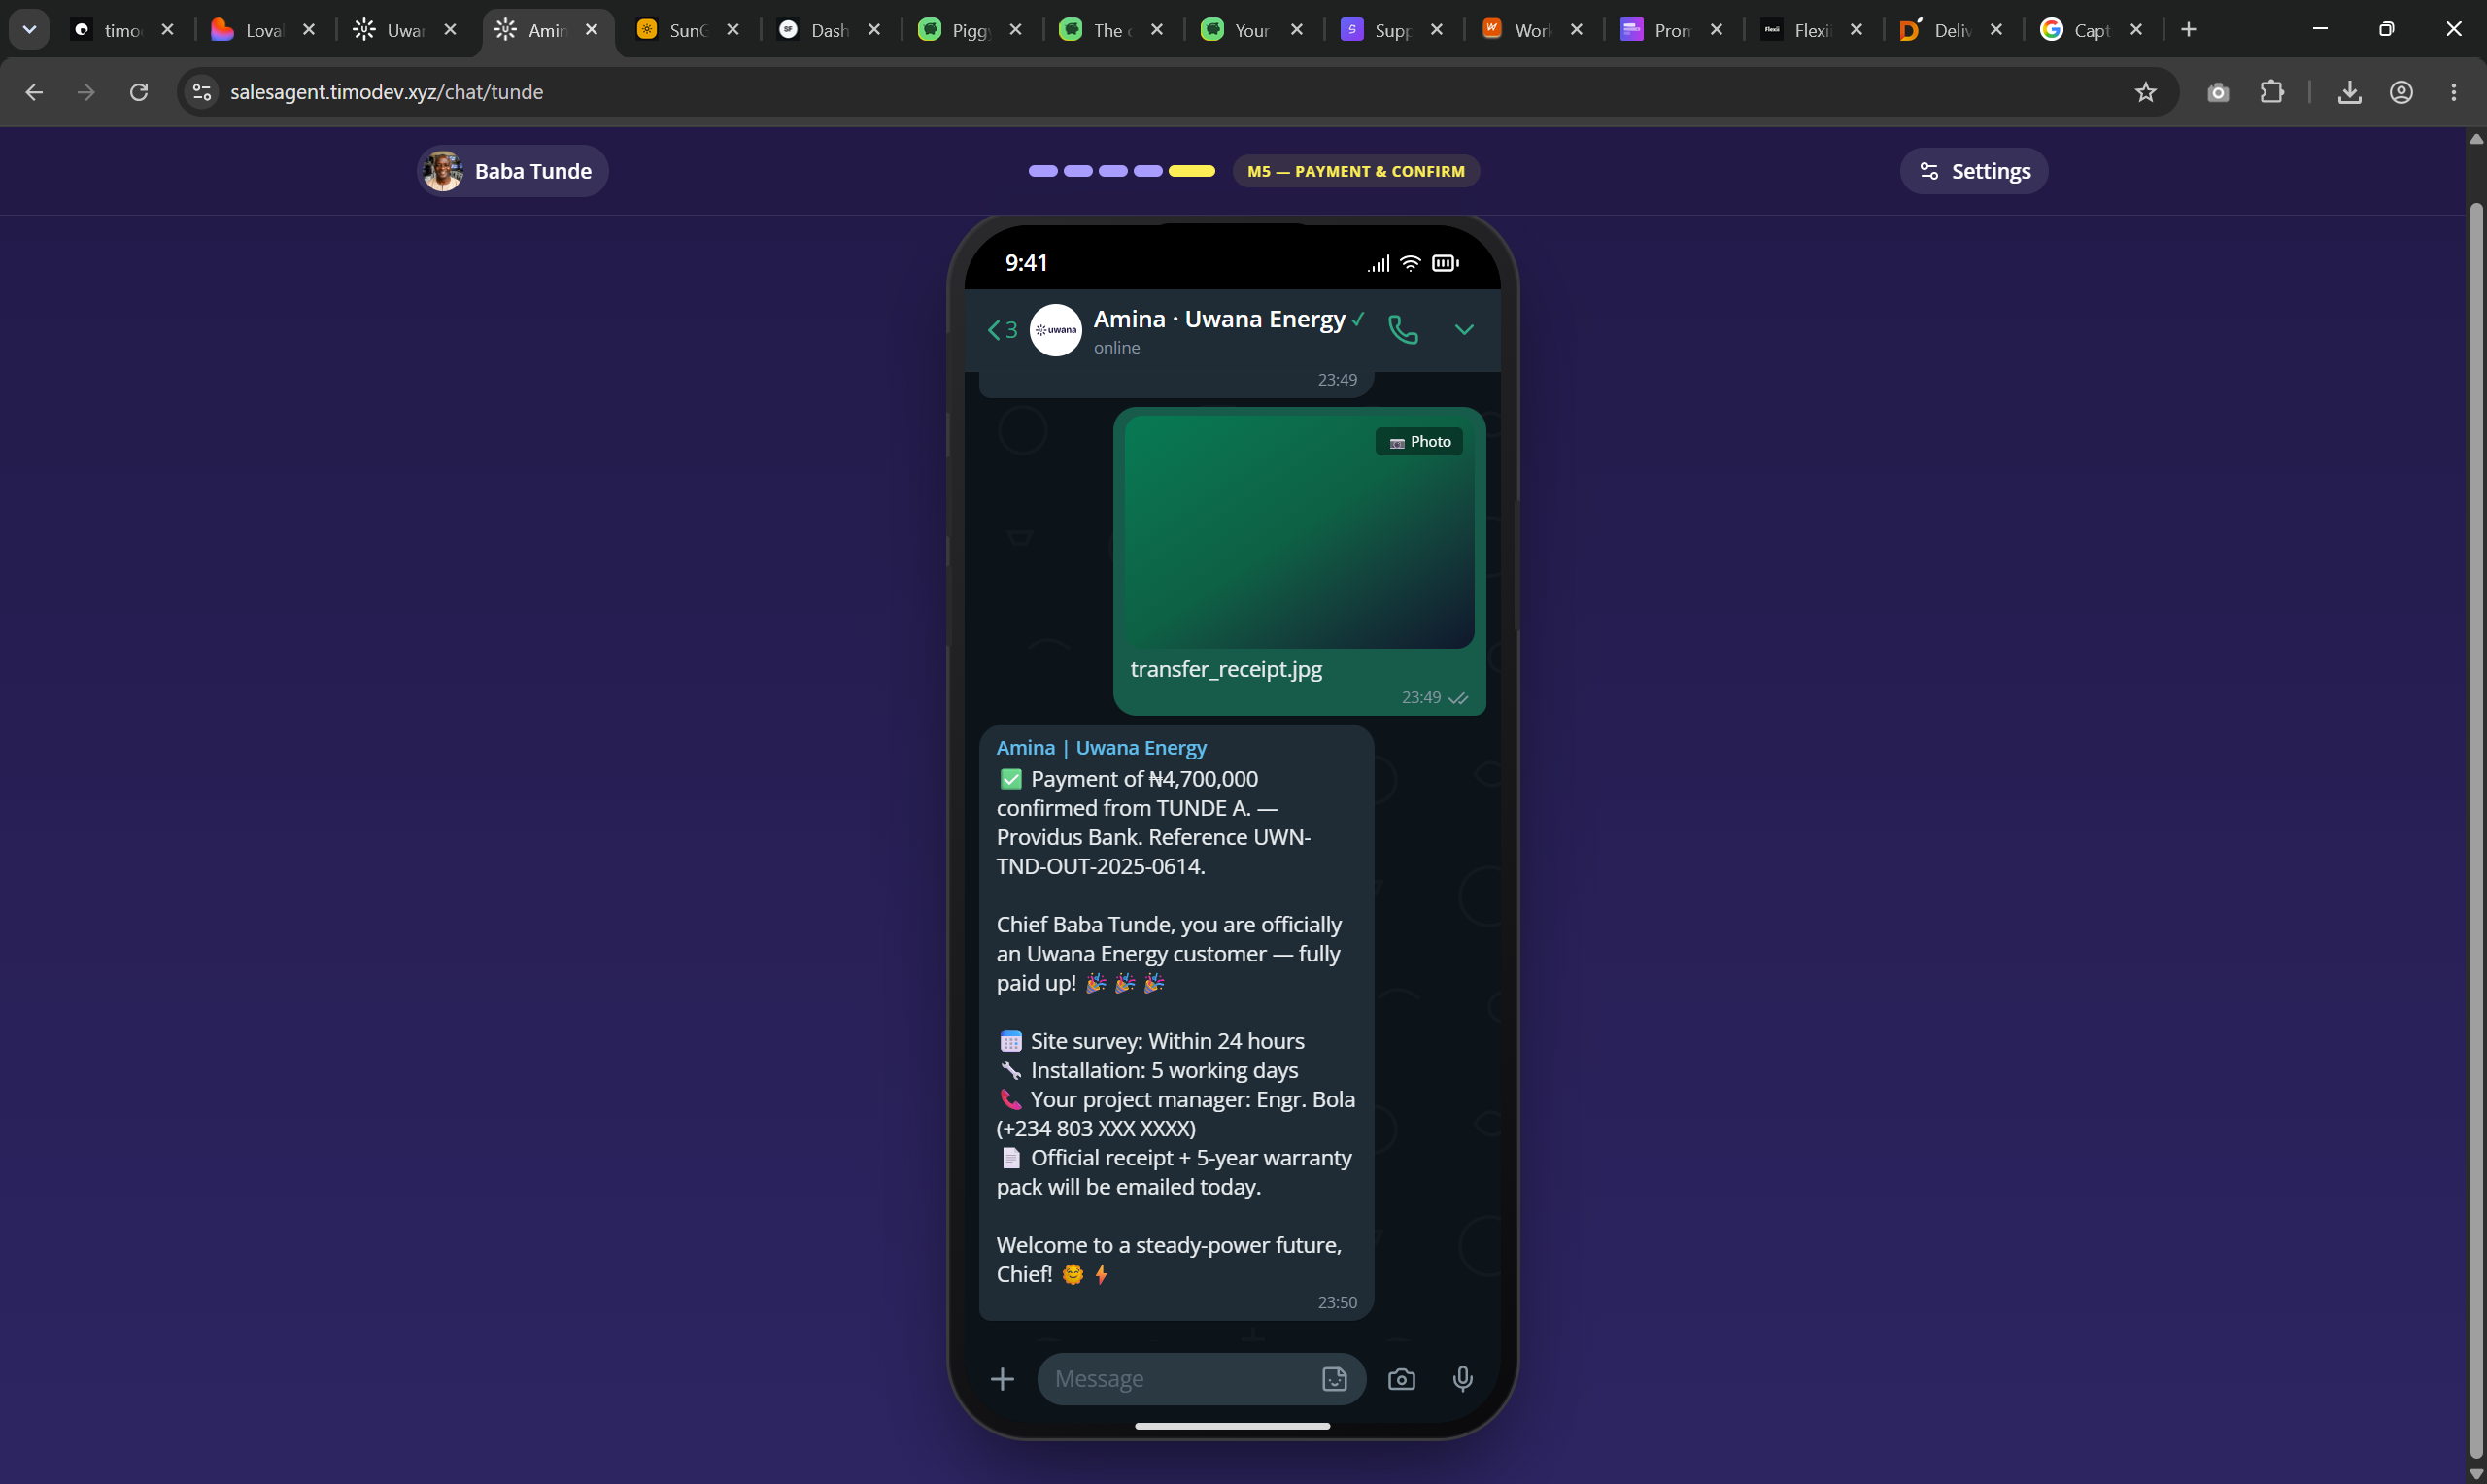Click the address bar URL

[386, 92]
